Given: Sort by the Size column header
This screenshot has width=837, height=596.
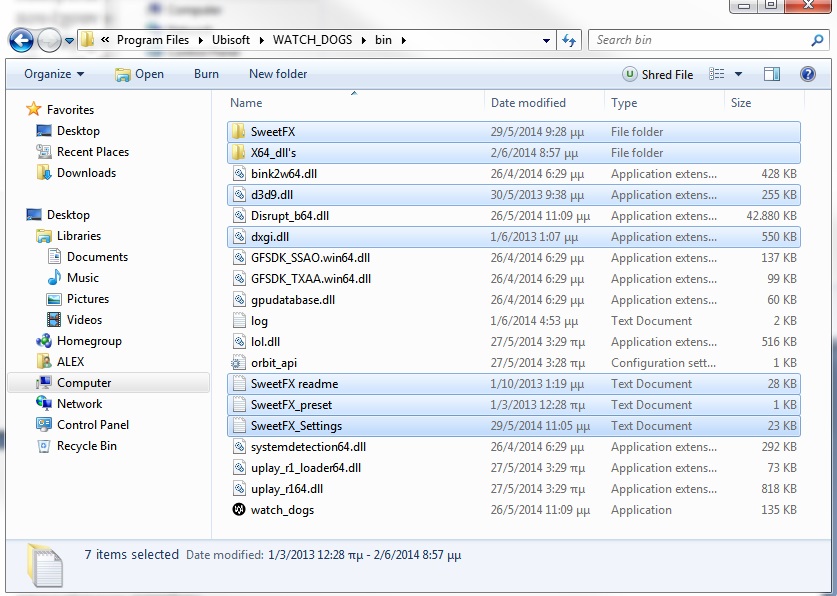Looking at the screenshot, I should point(741,103).
